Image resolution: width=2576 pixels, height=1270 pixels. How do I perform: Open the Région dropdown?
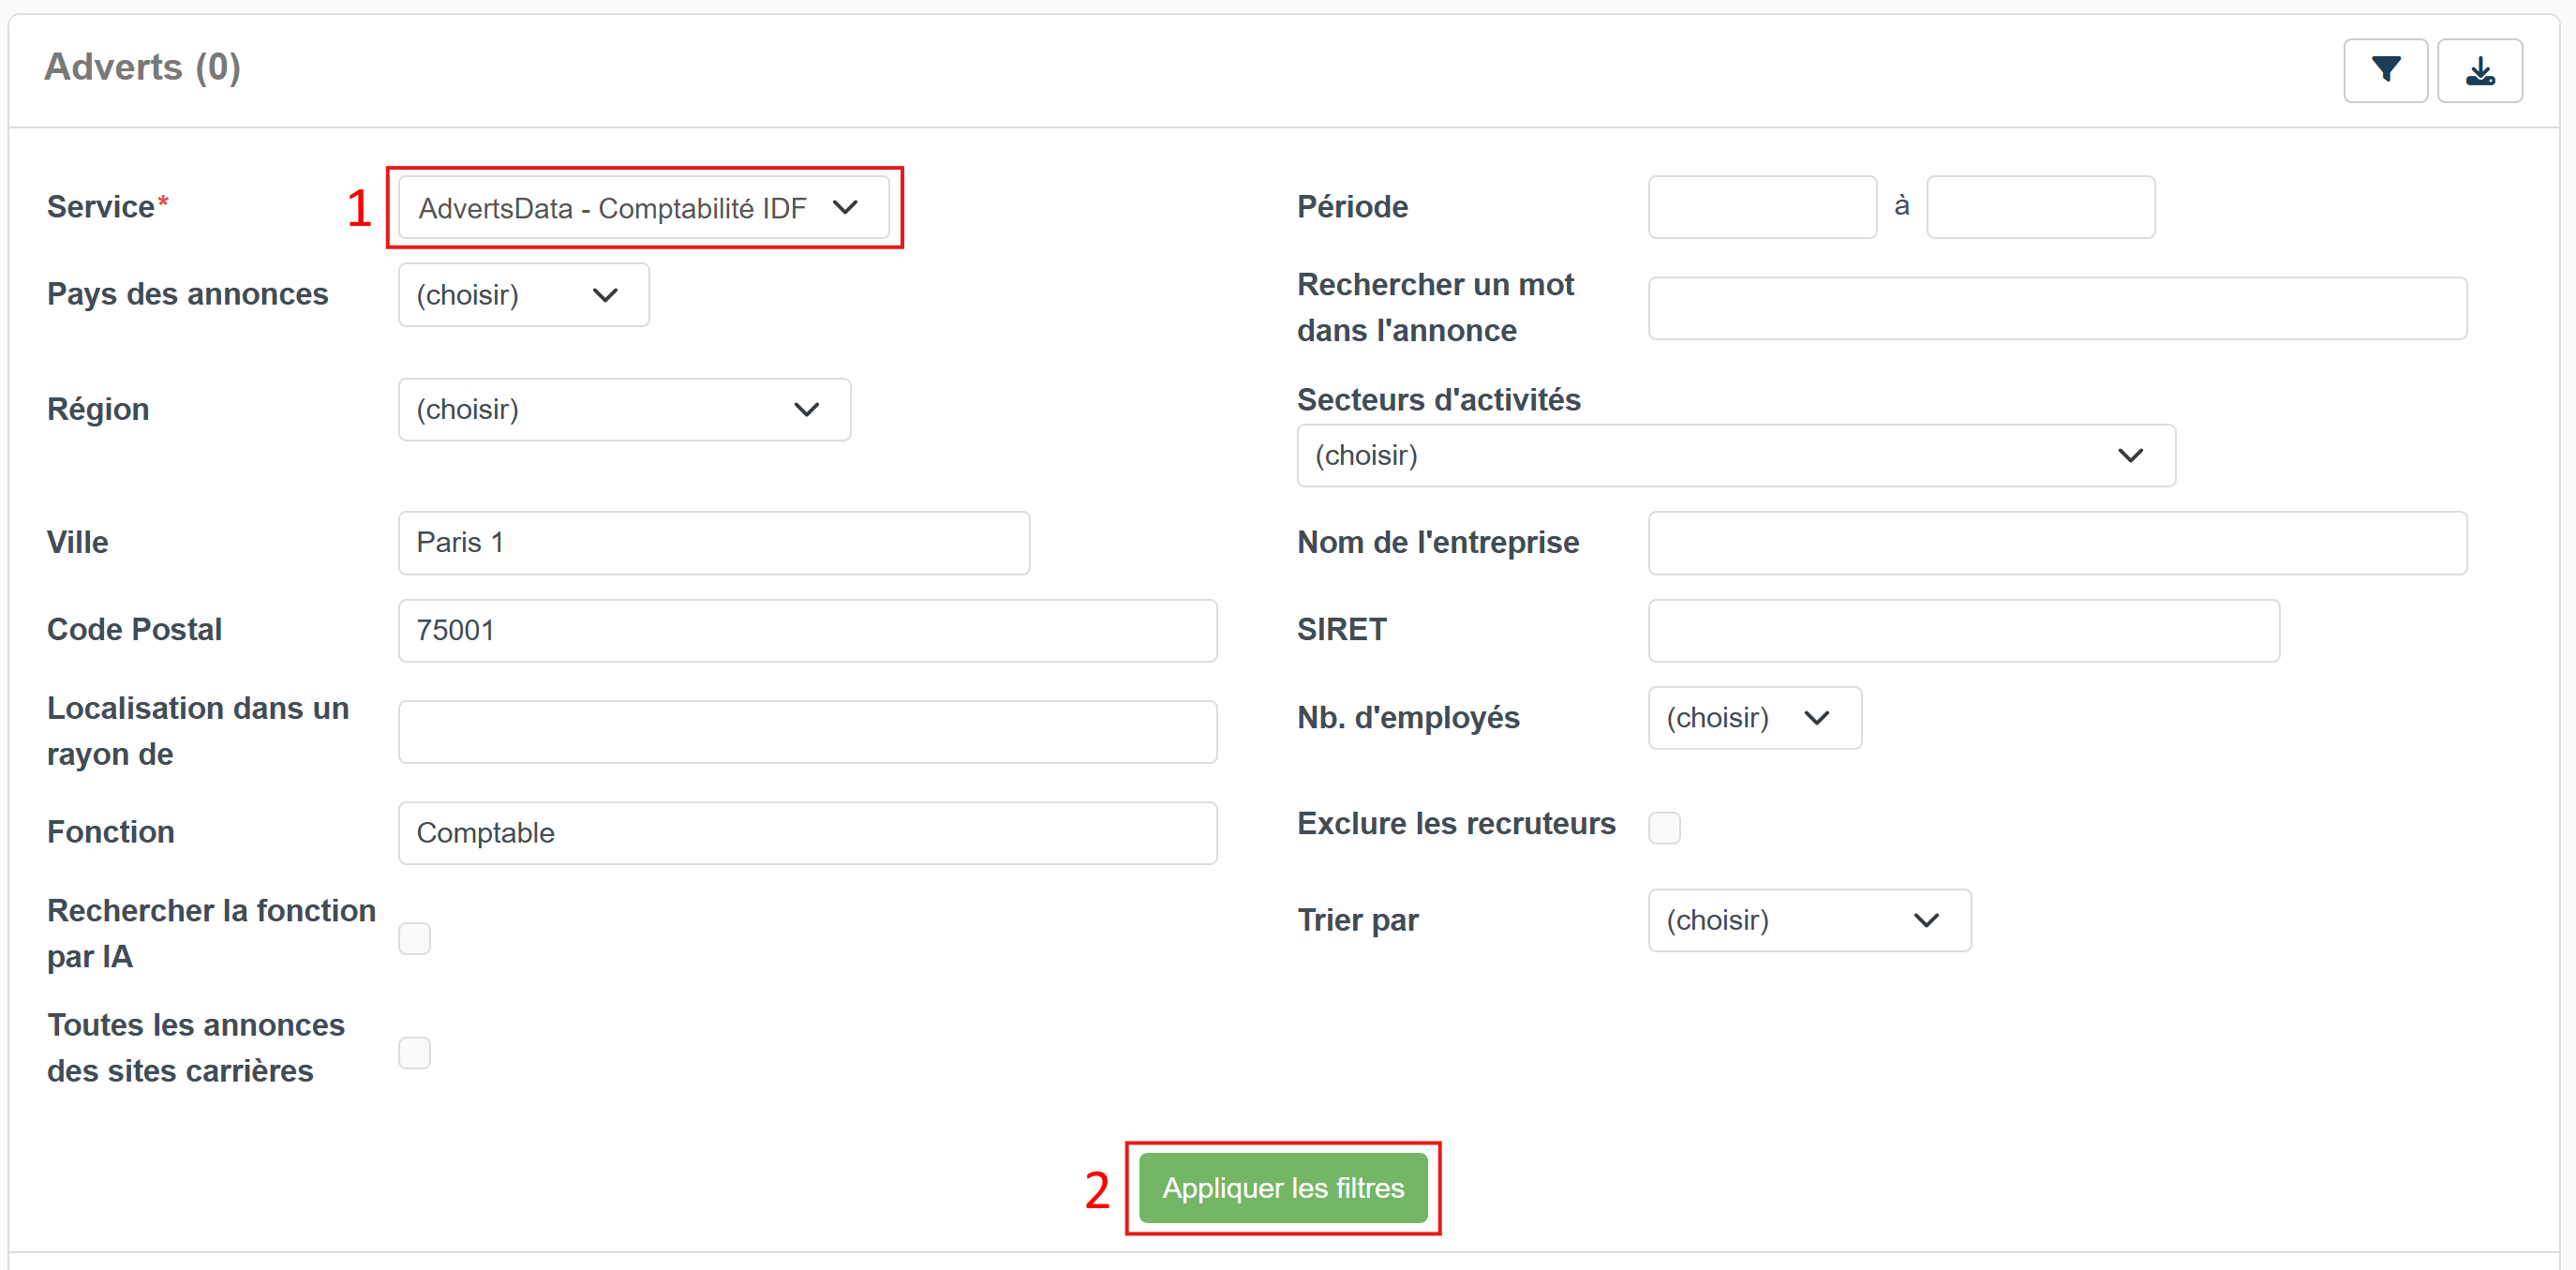(624, 409)
